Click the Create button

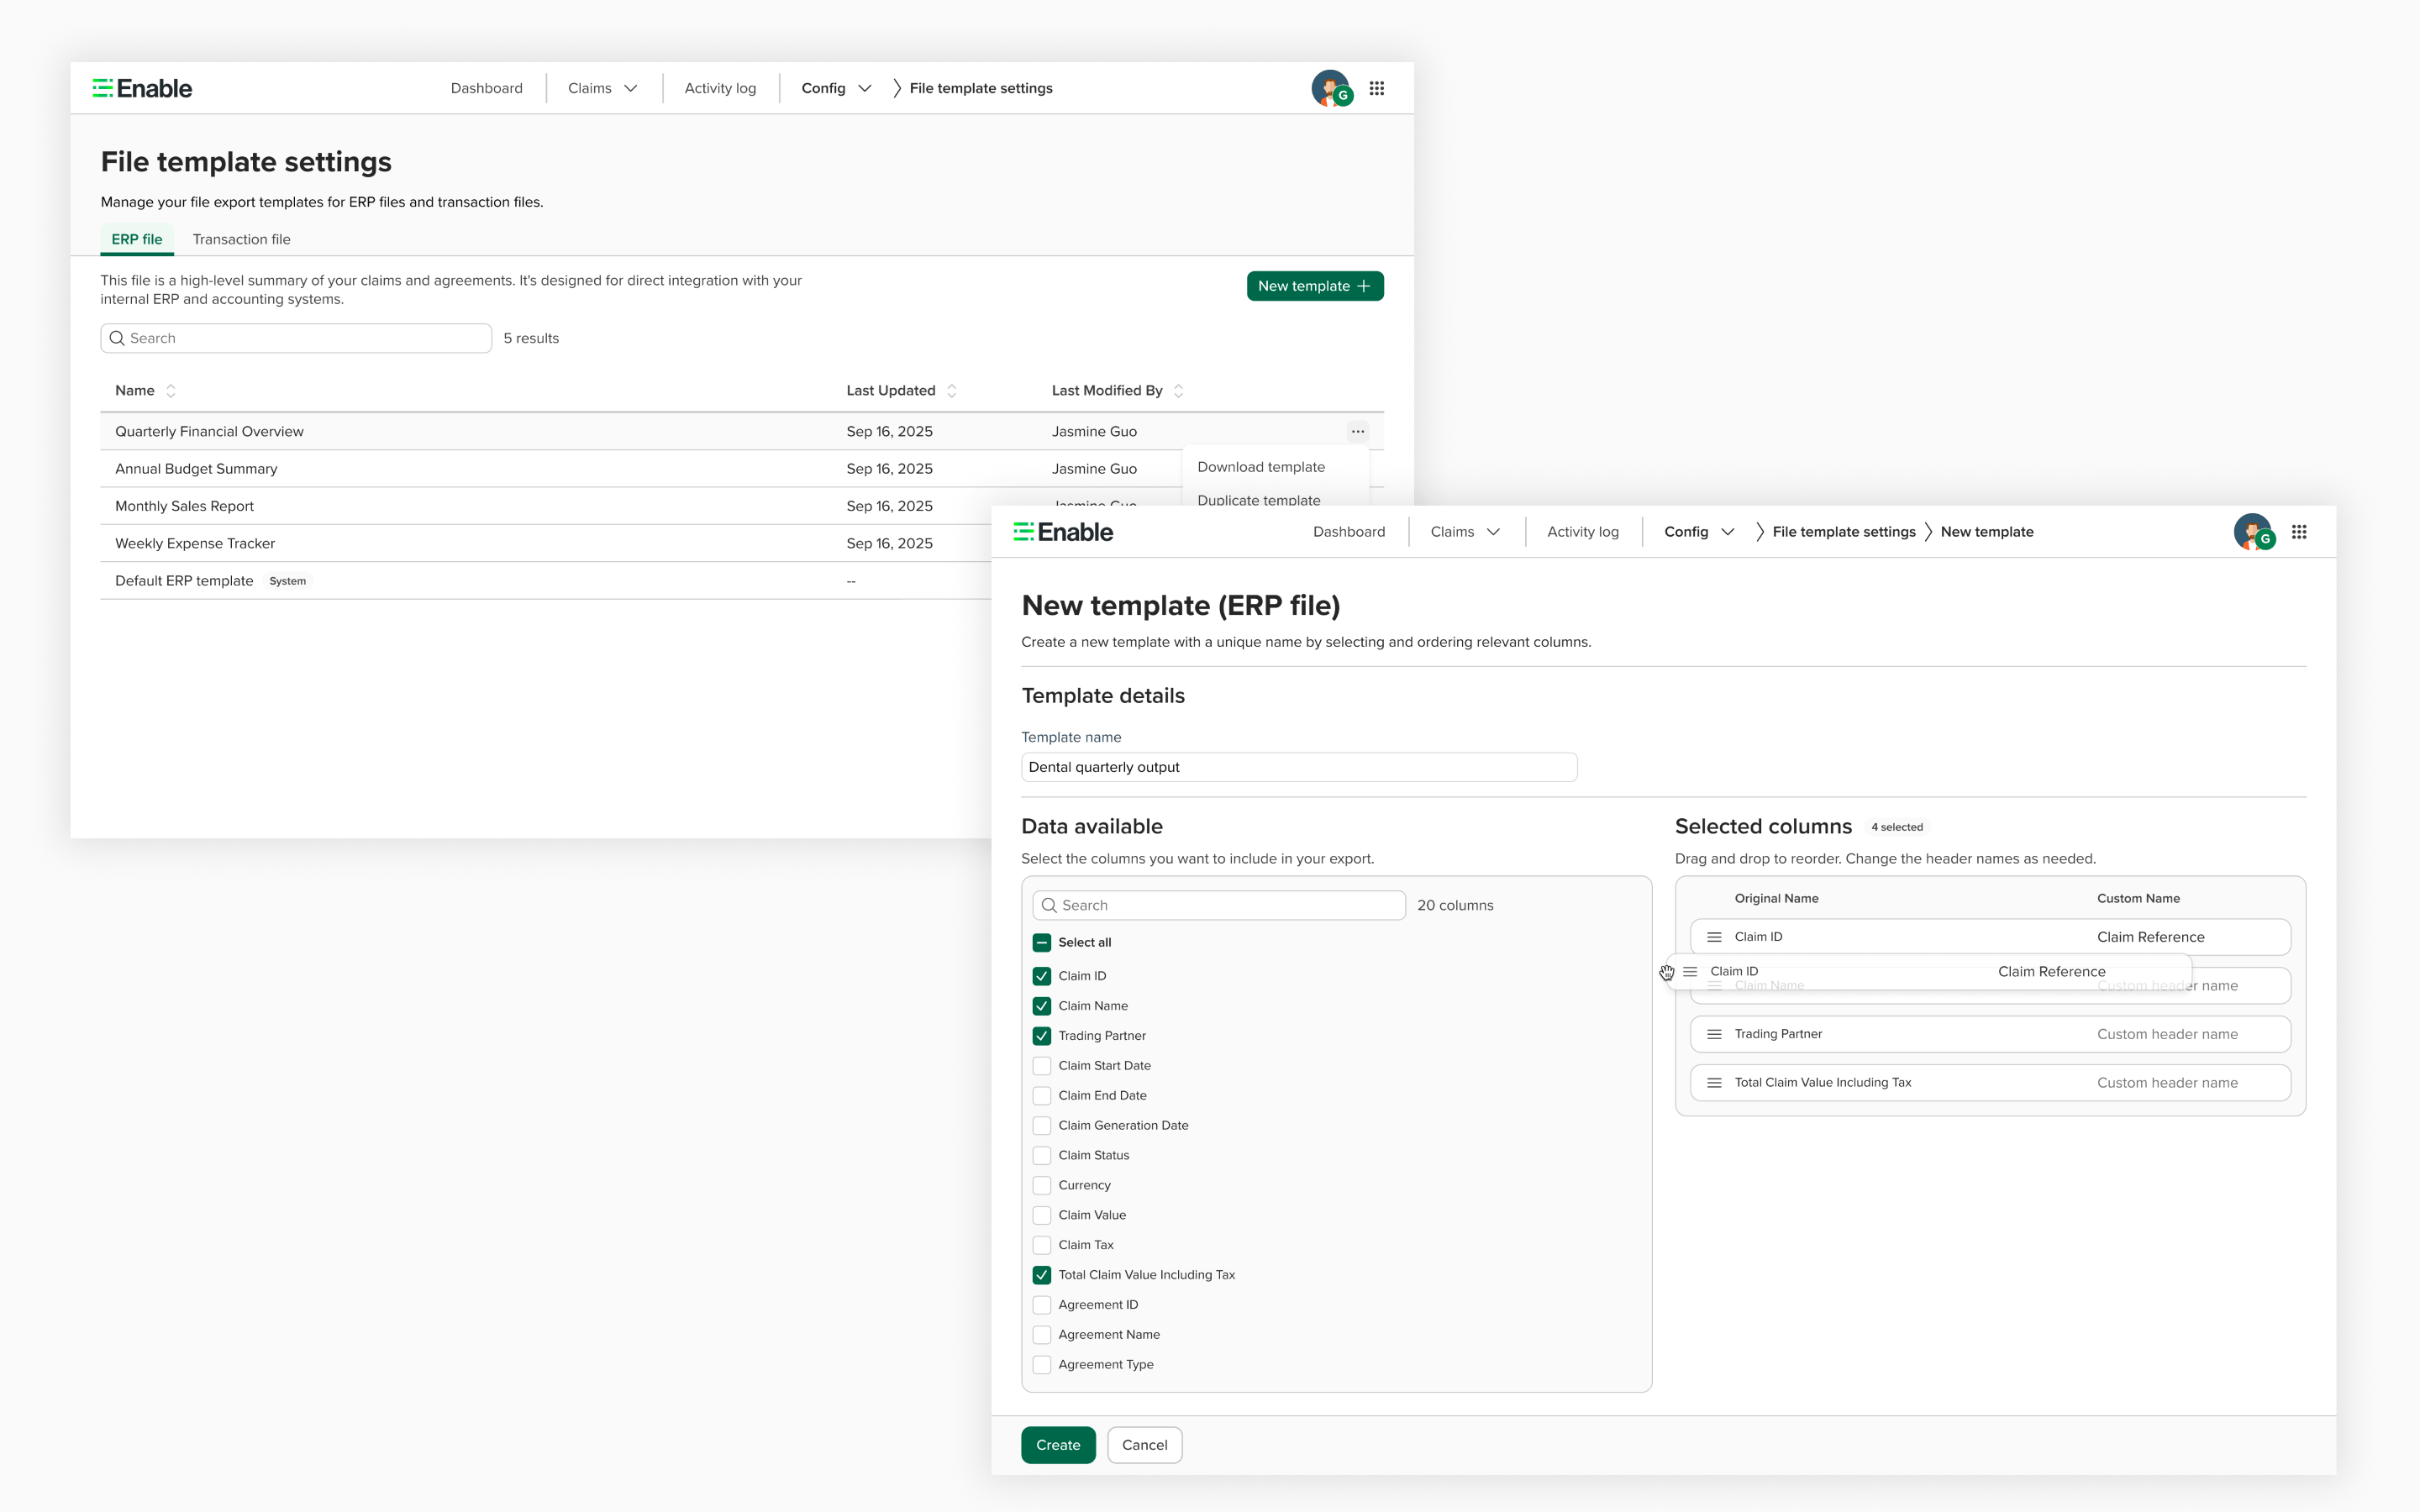1058,1444
